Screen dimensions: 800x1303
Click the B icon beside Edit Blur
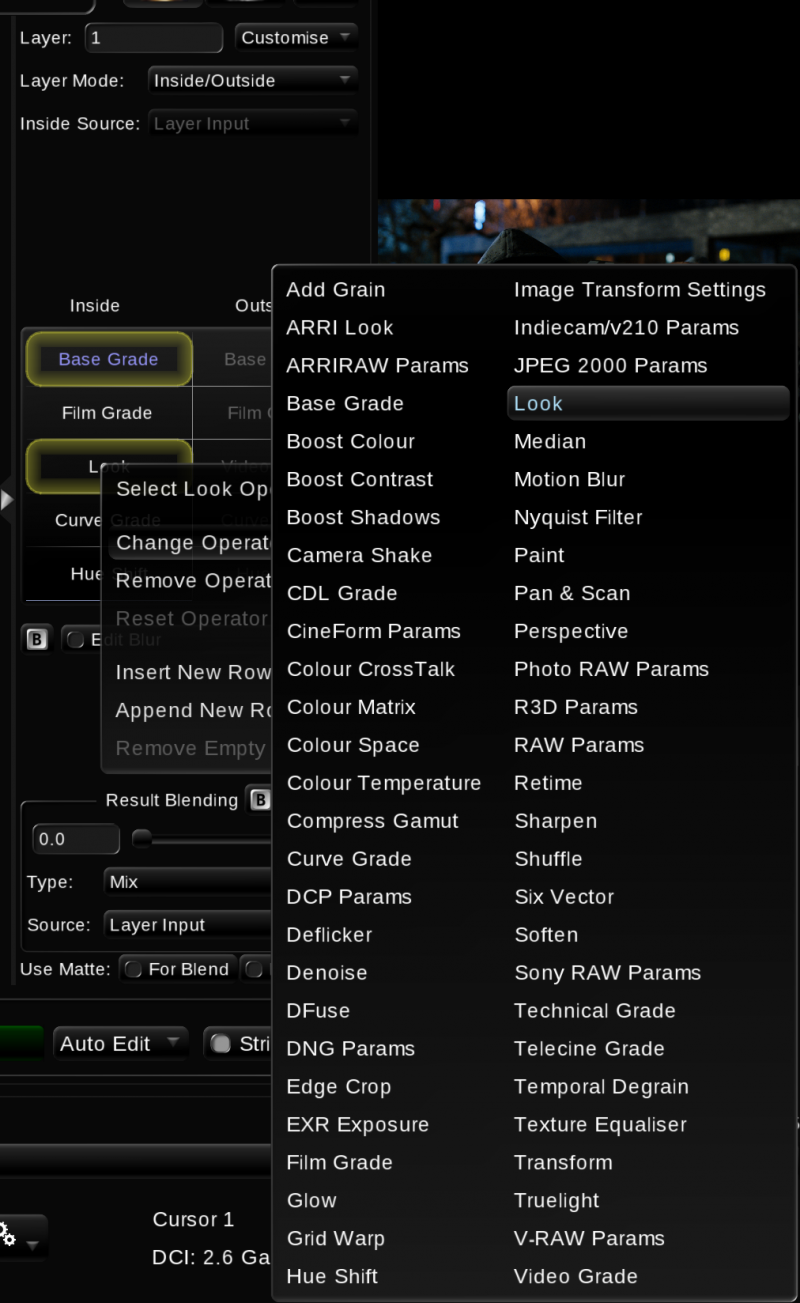[37, 640]
